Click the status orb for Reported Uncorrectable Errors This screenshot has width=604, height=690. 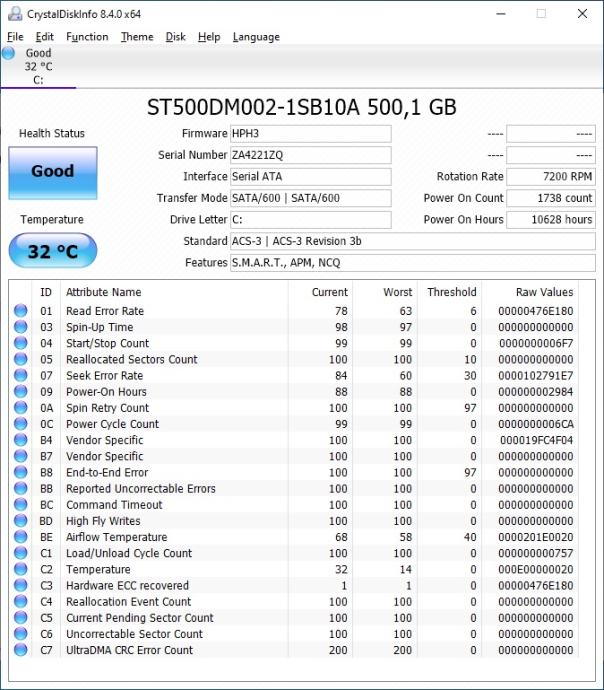point(20,488)
